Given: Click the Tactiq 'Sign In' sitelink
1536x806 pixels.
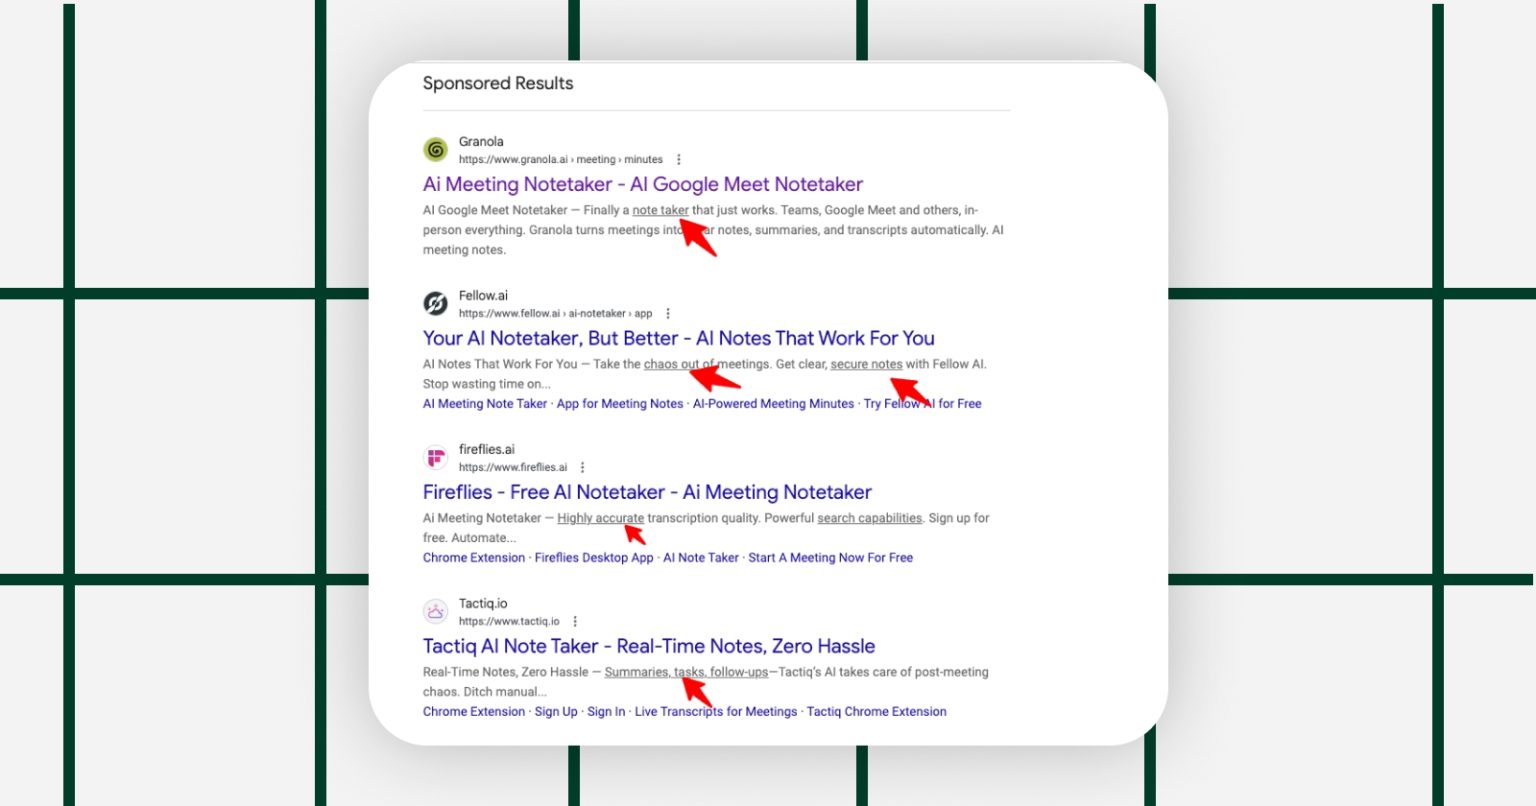Looking at the screenshot, I should pyautogui.click(x=606, y=712).
